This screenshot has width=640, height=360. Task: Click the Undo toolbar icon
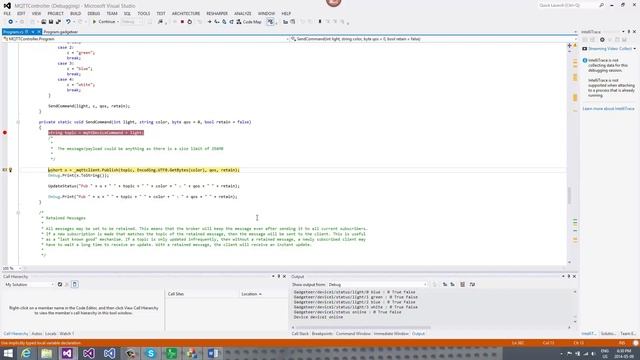pos(68,22)
